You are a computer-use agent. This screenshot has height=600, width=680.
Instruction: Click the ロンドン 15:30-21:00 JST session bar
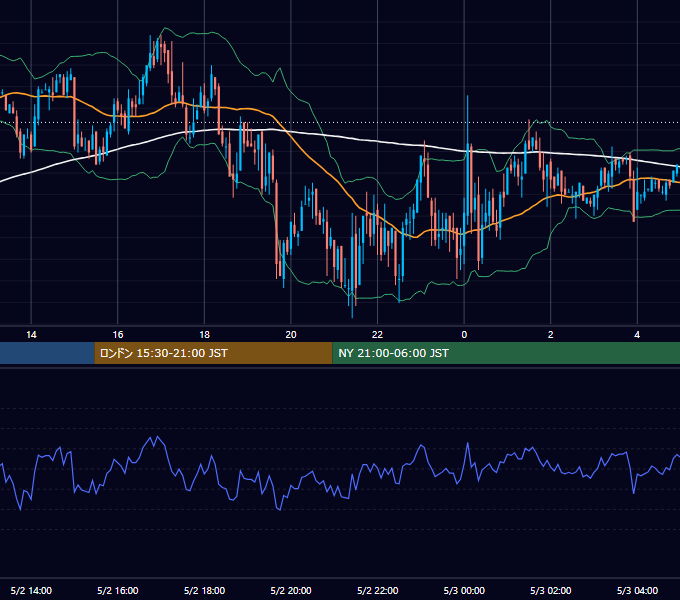213,353
